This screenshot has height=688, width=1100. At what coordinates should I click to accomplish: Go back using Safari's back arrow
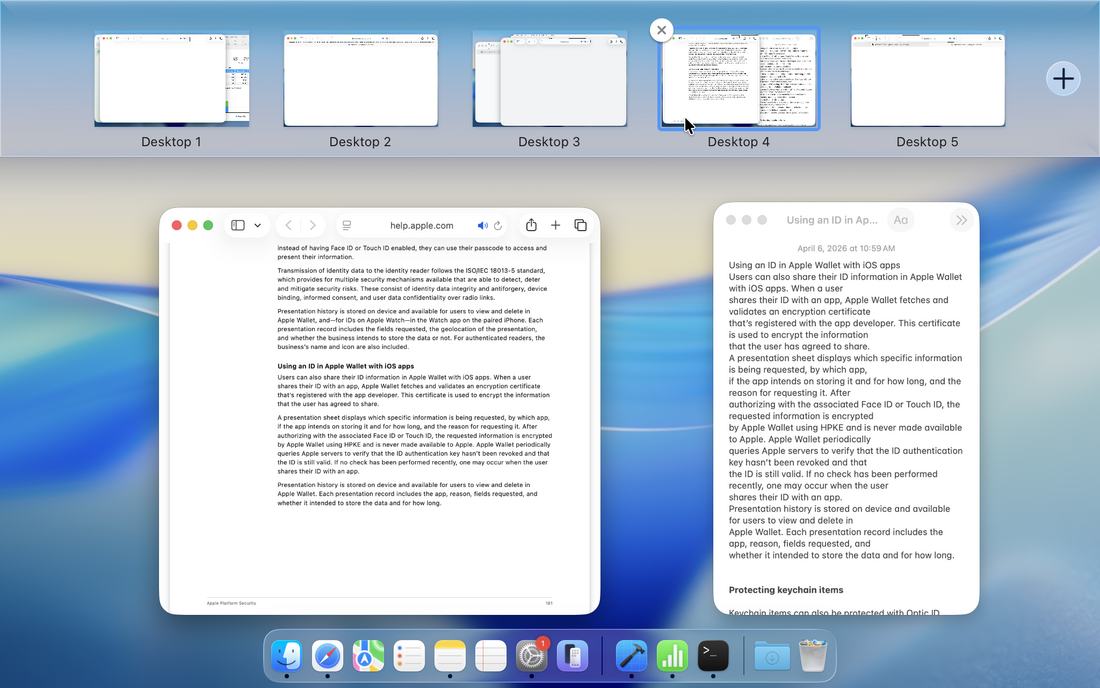point(288,226)
